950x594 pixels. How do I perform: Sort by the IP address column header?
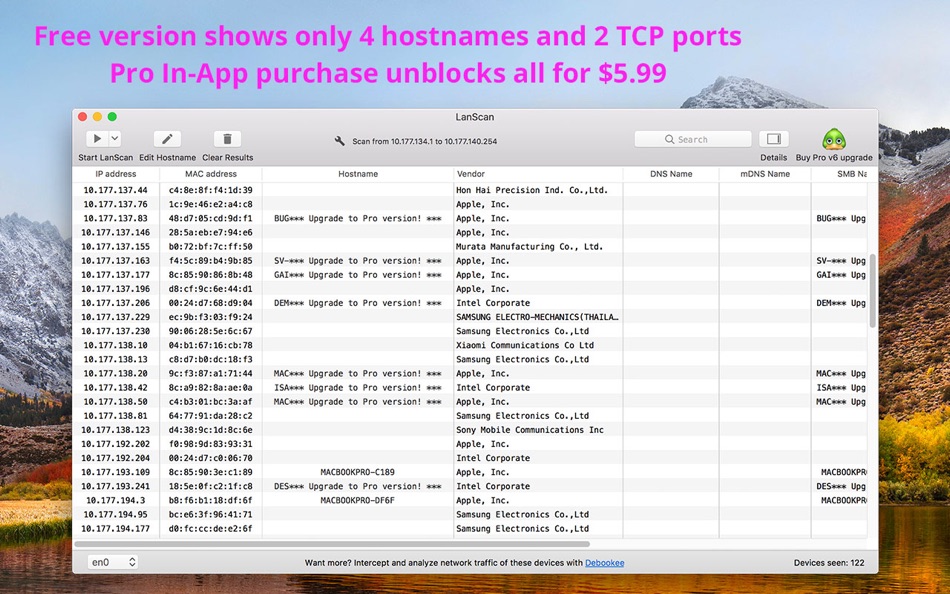click(116, 174)
